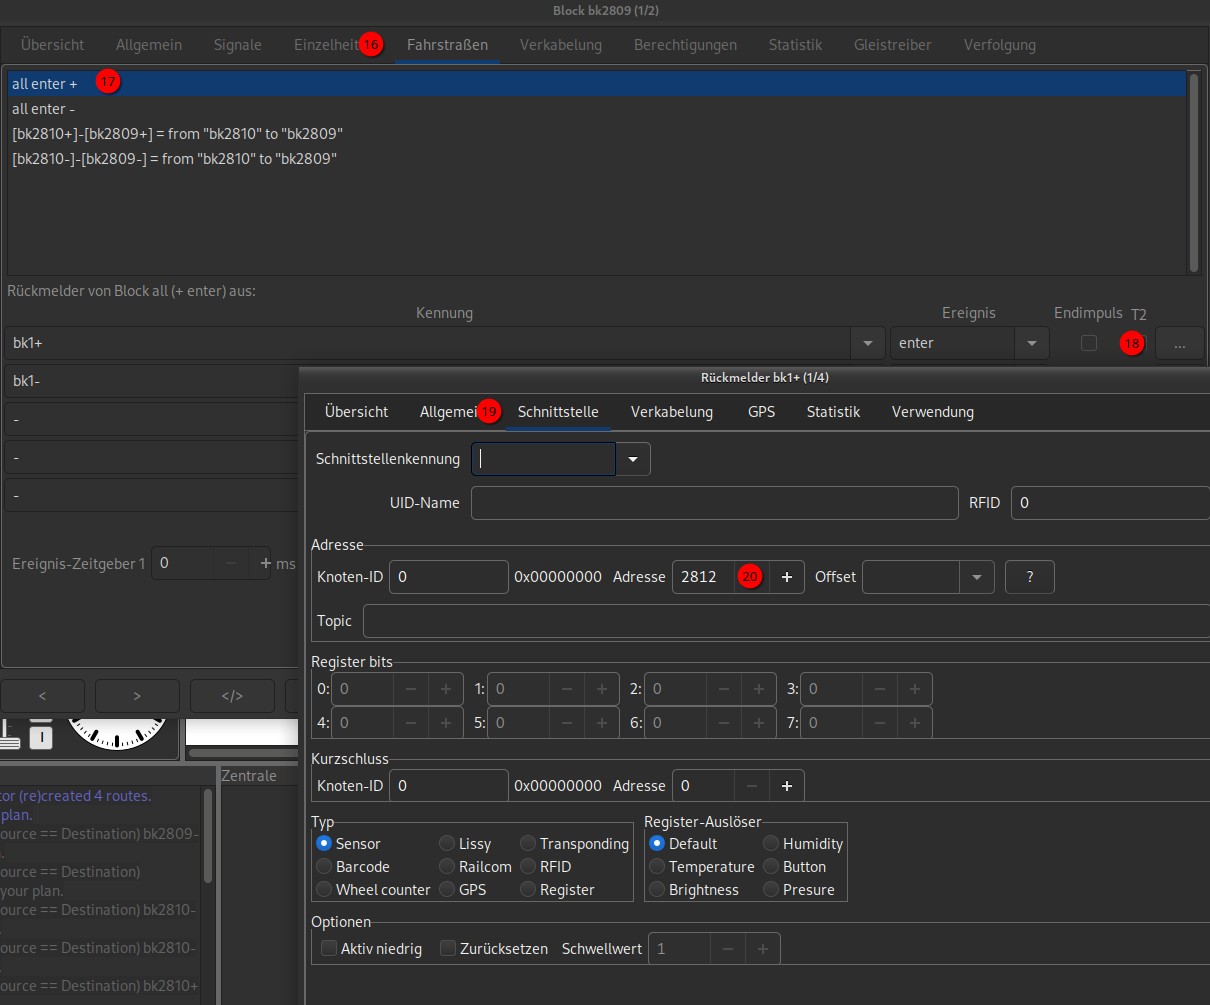
Task: Switch to the Verkabelung tab in Rückmelder dialog
Action: click(x=671, y=411)
